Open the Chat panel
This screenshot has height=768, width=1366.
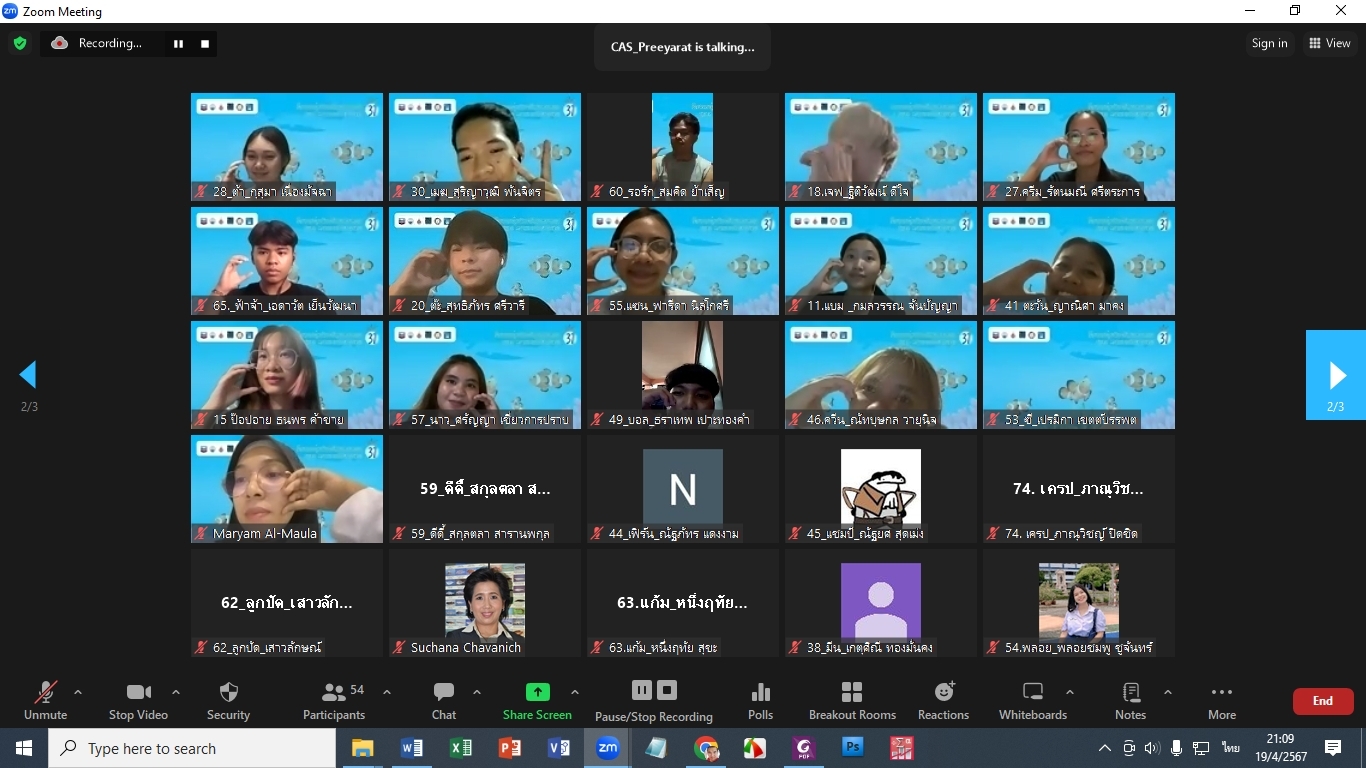tap(444, 701)
